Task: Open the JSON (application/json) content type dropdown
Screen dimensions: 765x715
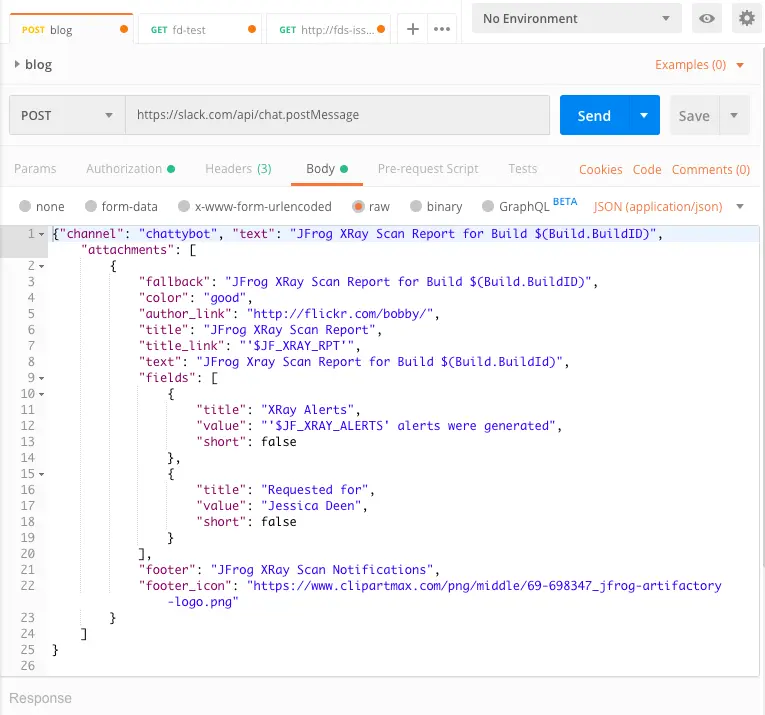Action: [669, 207]
